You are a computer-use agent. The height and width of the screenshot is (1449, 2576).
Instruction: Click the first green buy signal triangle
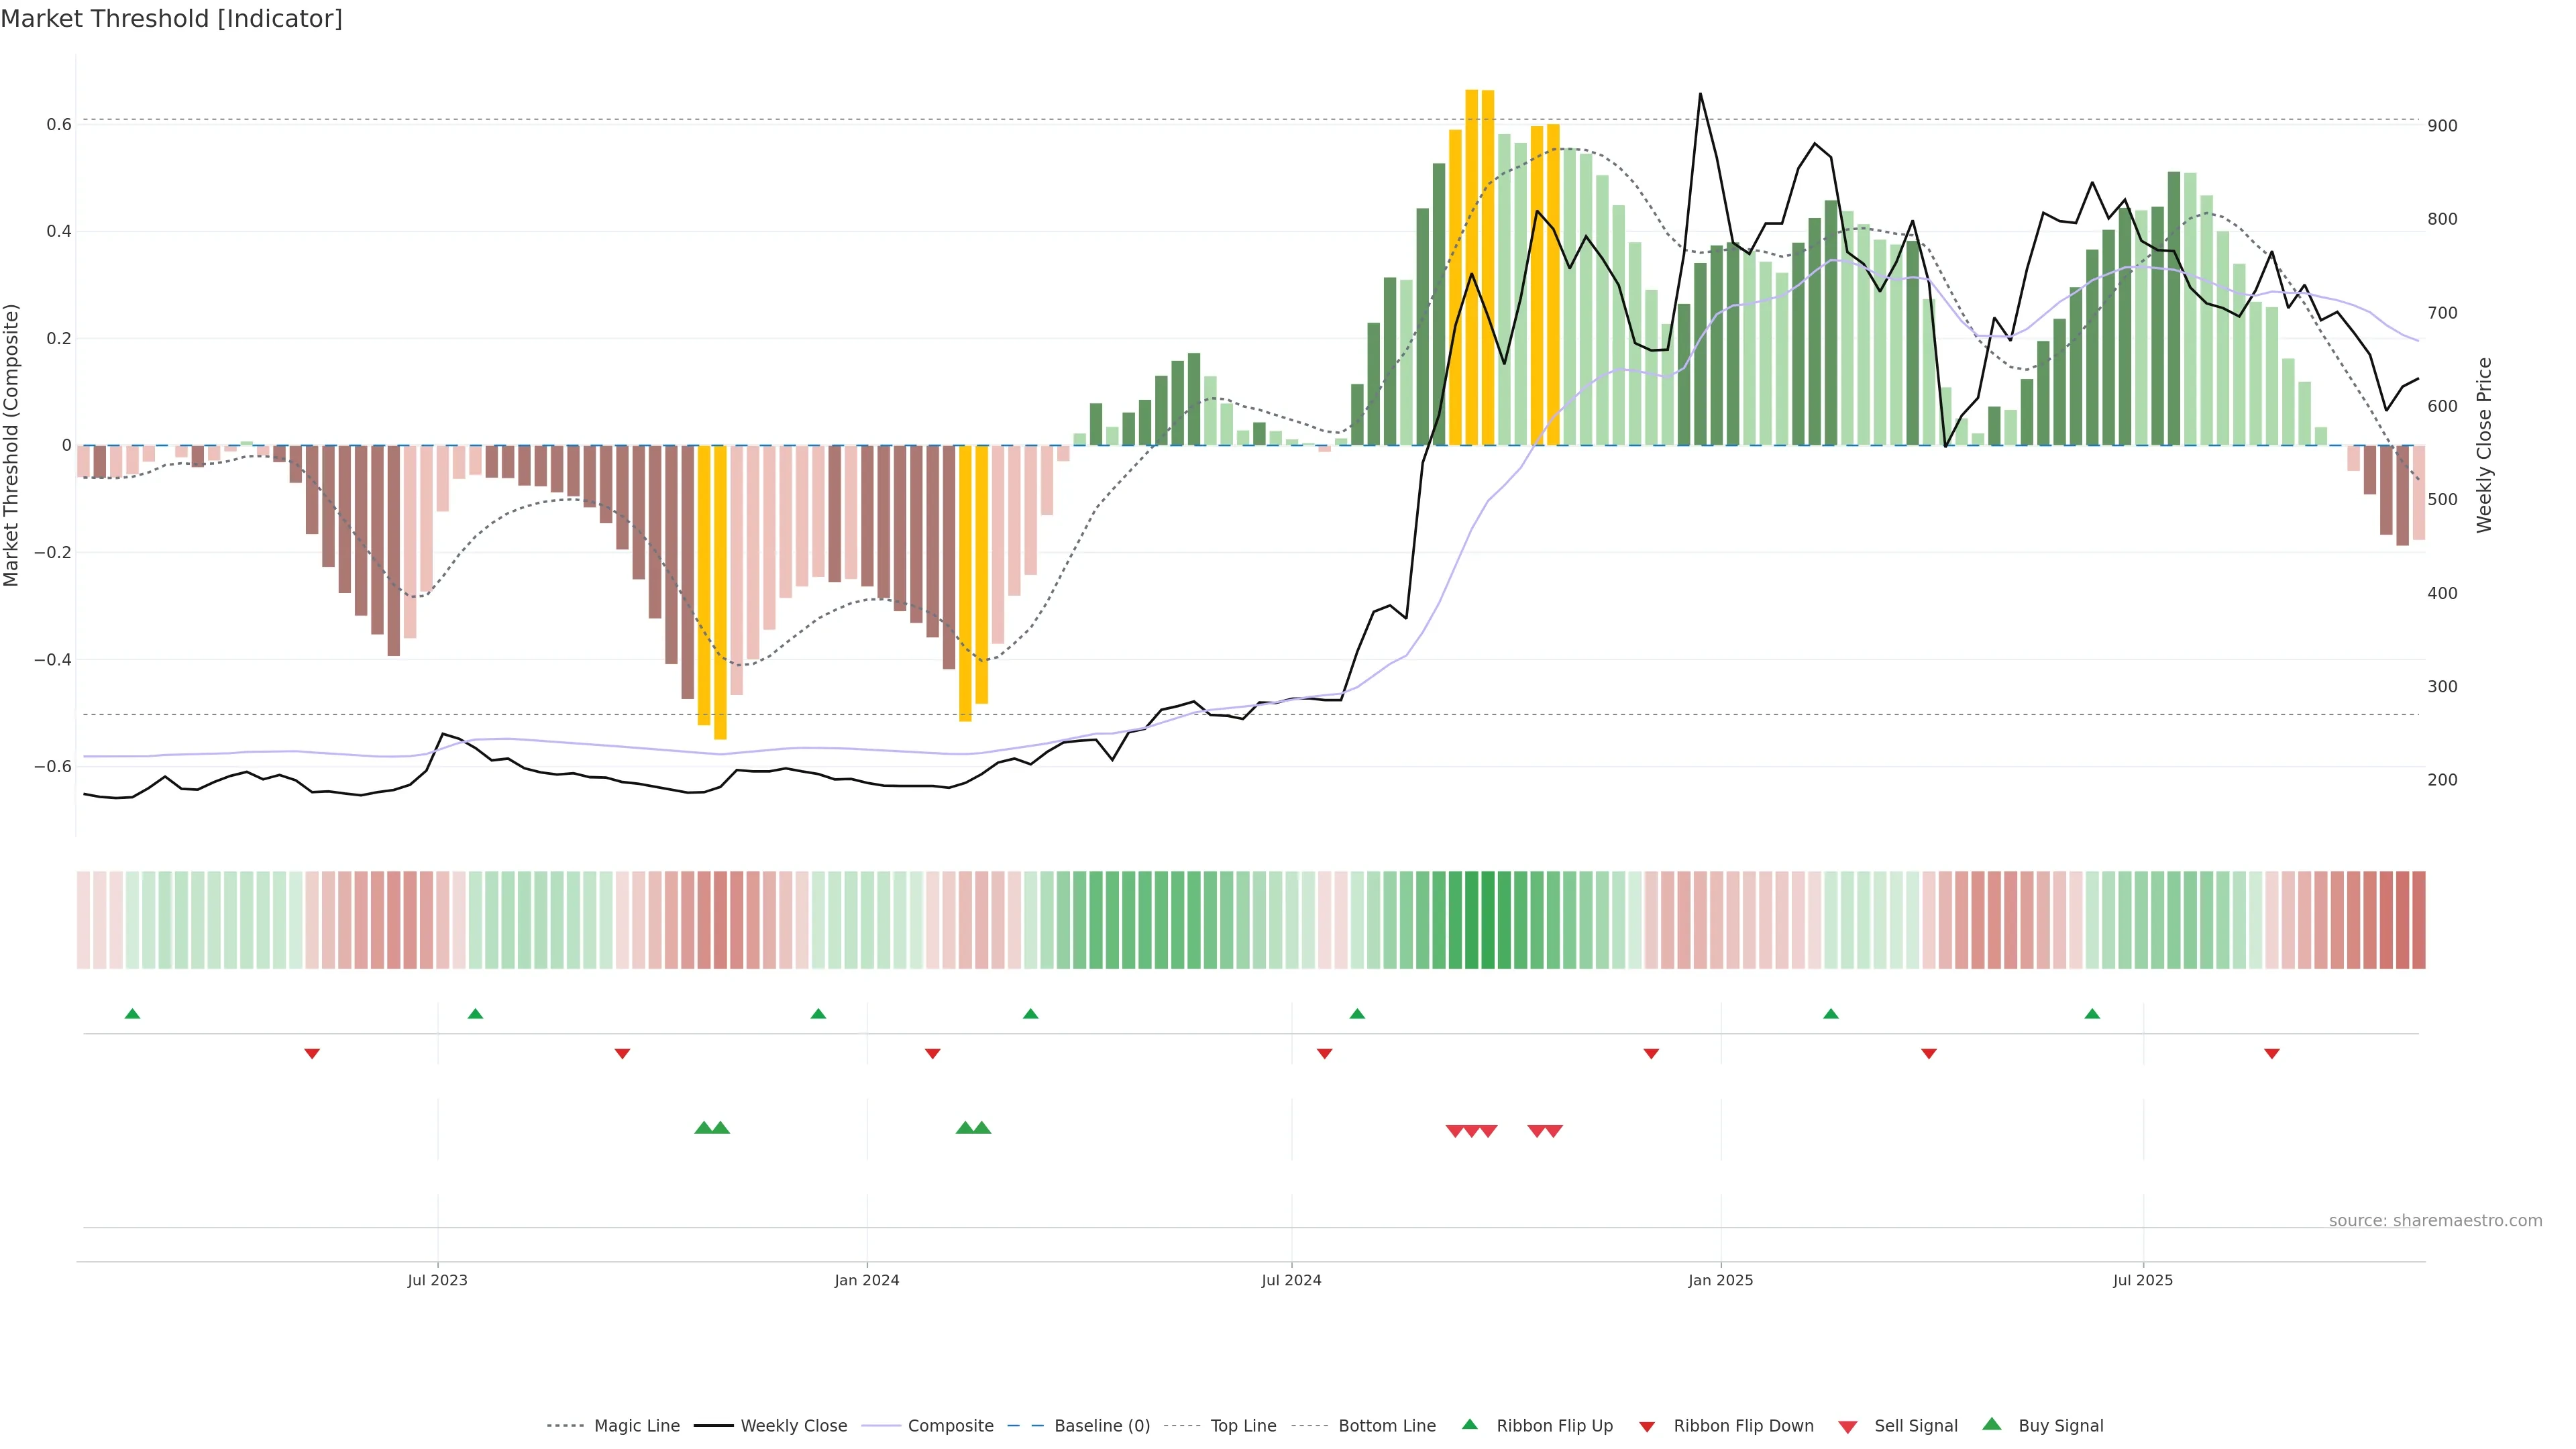[703, 1128]
